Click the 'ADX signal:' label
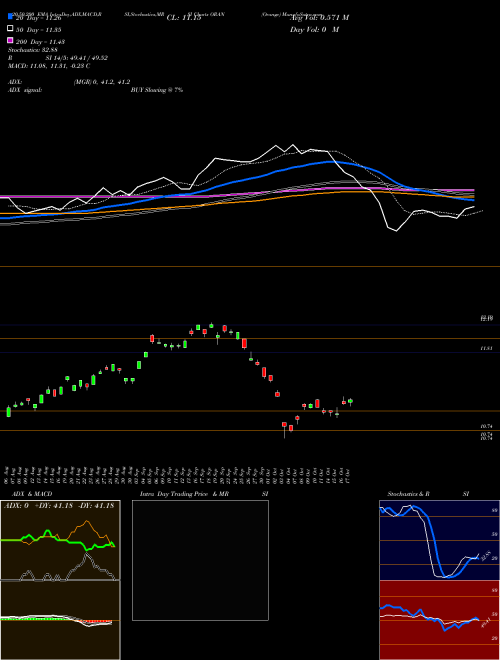The height and width of the screenshot is (660, 500). 25,90
